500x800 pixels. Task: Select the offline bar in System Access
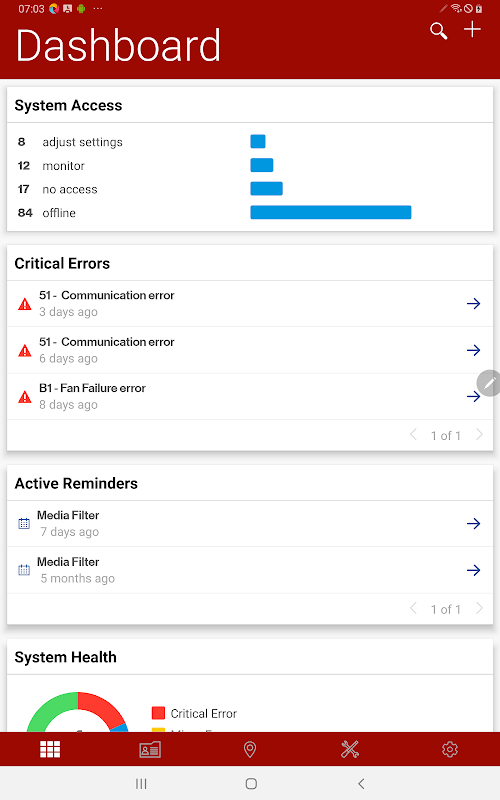coord(331,212)
